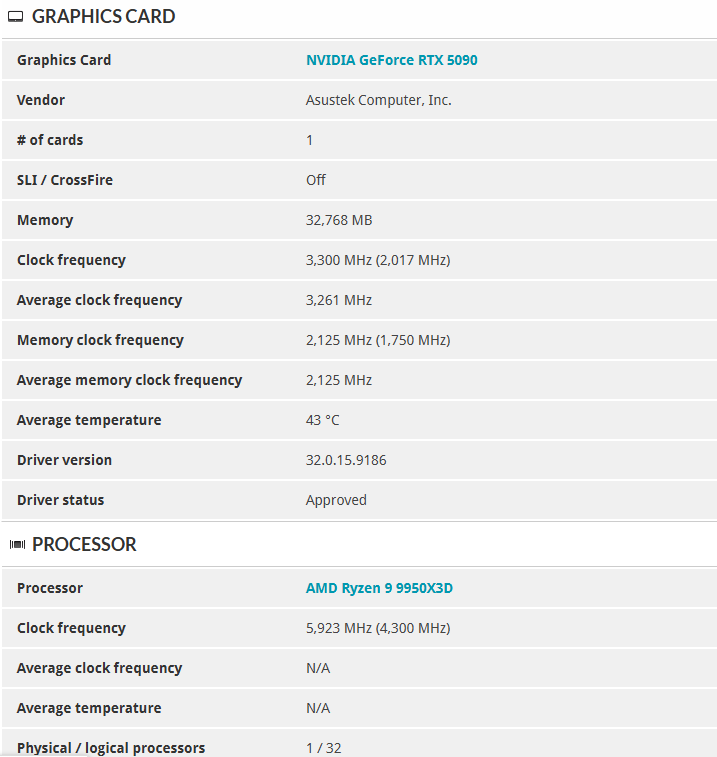
Task: Click the Average memory clock frequency label
Action: coord(129,380)
